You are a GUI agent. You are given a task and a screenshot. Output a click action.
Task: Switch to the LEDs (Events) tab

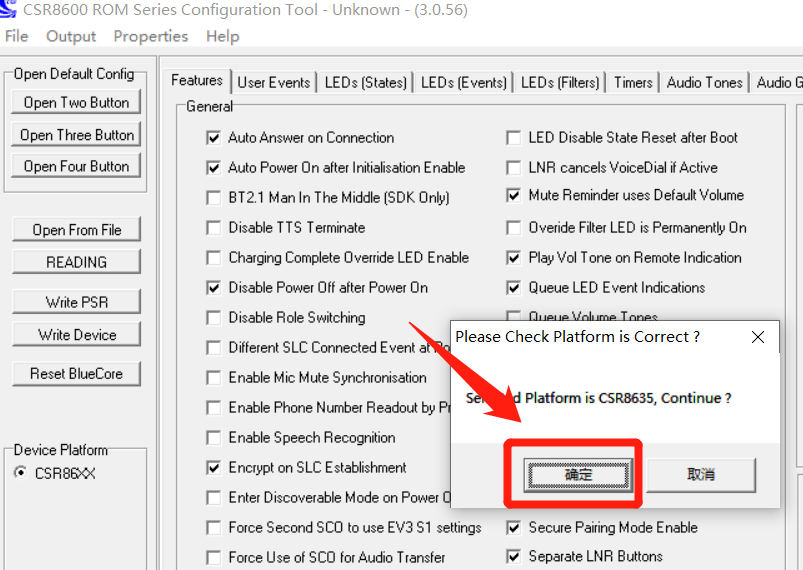click(x=463, y=82)
